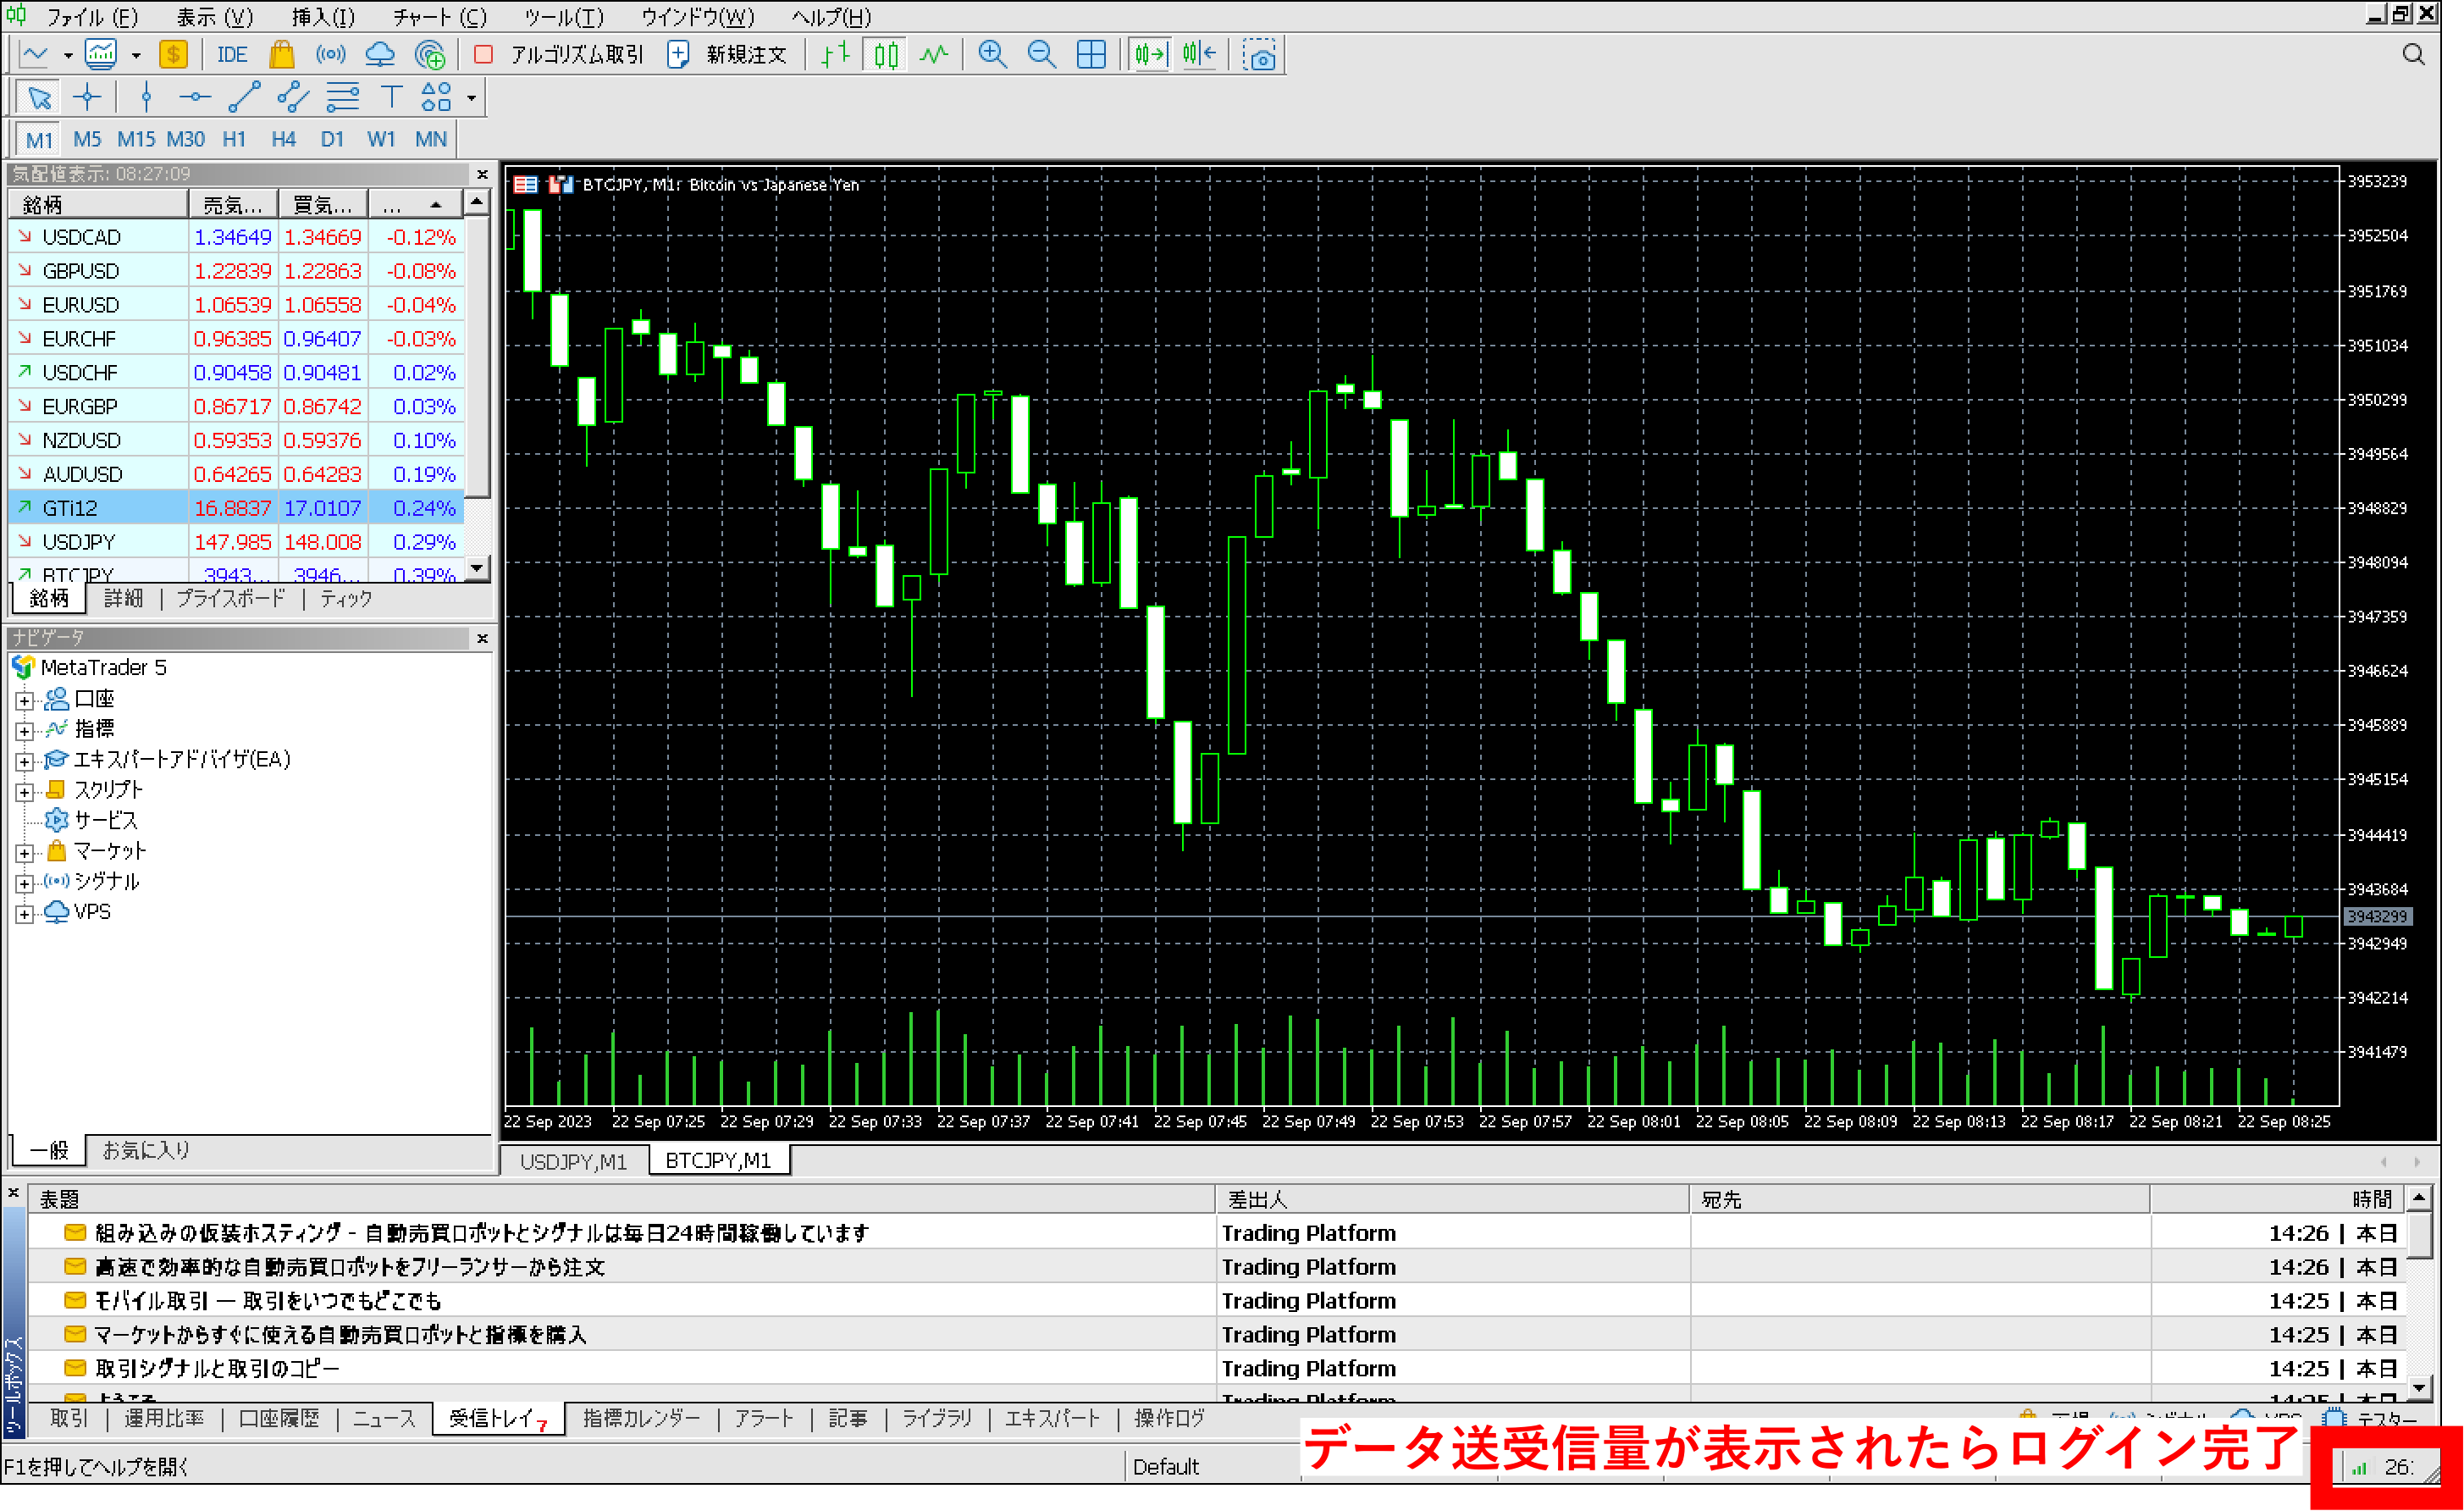Click the chart screenshot camera icon
2464x1511 pixels.
tap(1259, 54)
